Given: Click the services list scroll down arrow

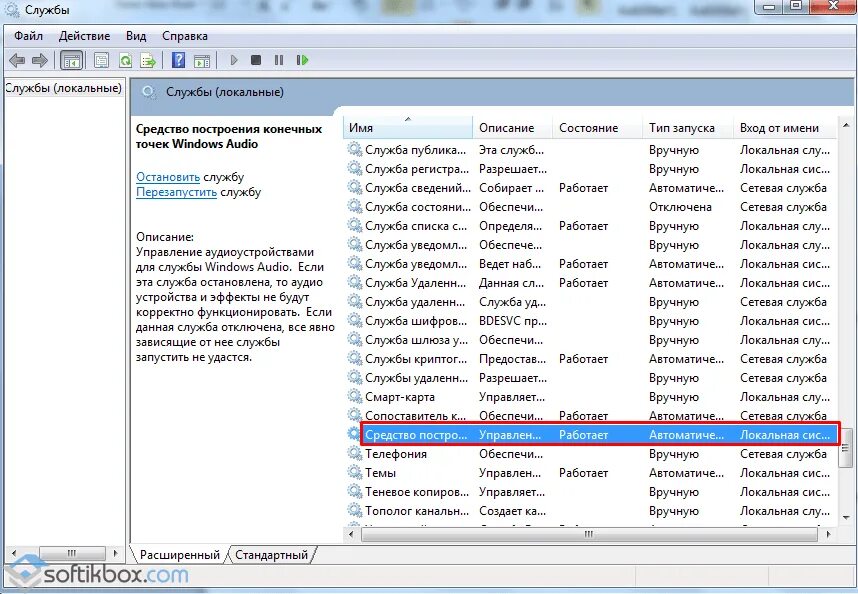Looking at the screenshot, I should [846, 517].
